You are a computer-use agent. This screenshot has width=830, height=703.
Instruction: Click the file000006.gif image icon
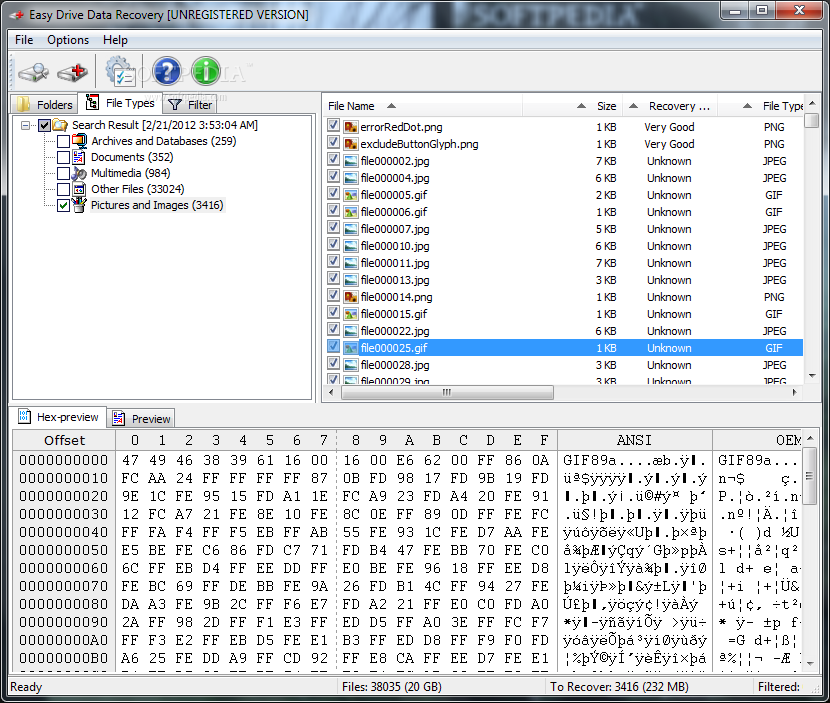pyautogui.click(x=350, y=212)
